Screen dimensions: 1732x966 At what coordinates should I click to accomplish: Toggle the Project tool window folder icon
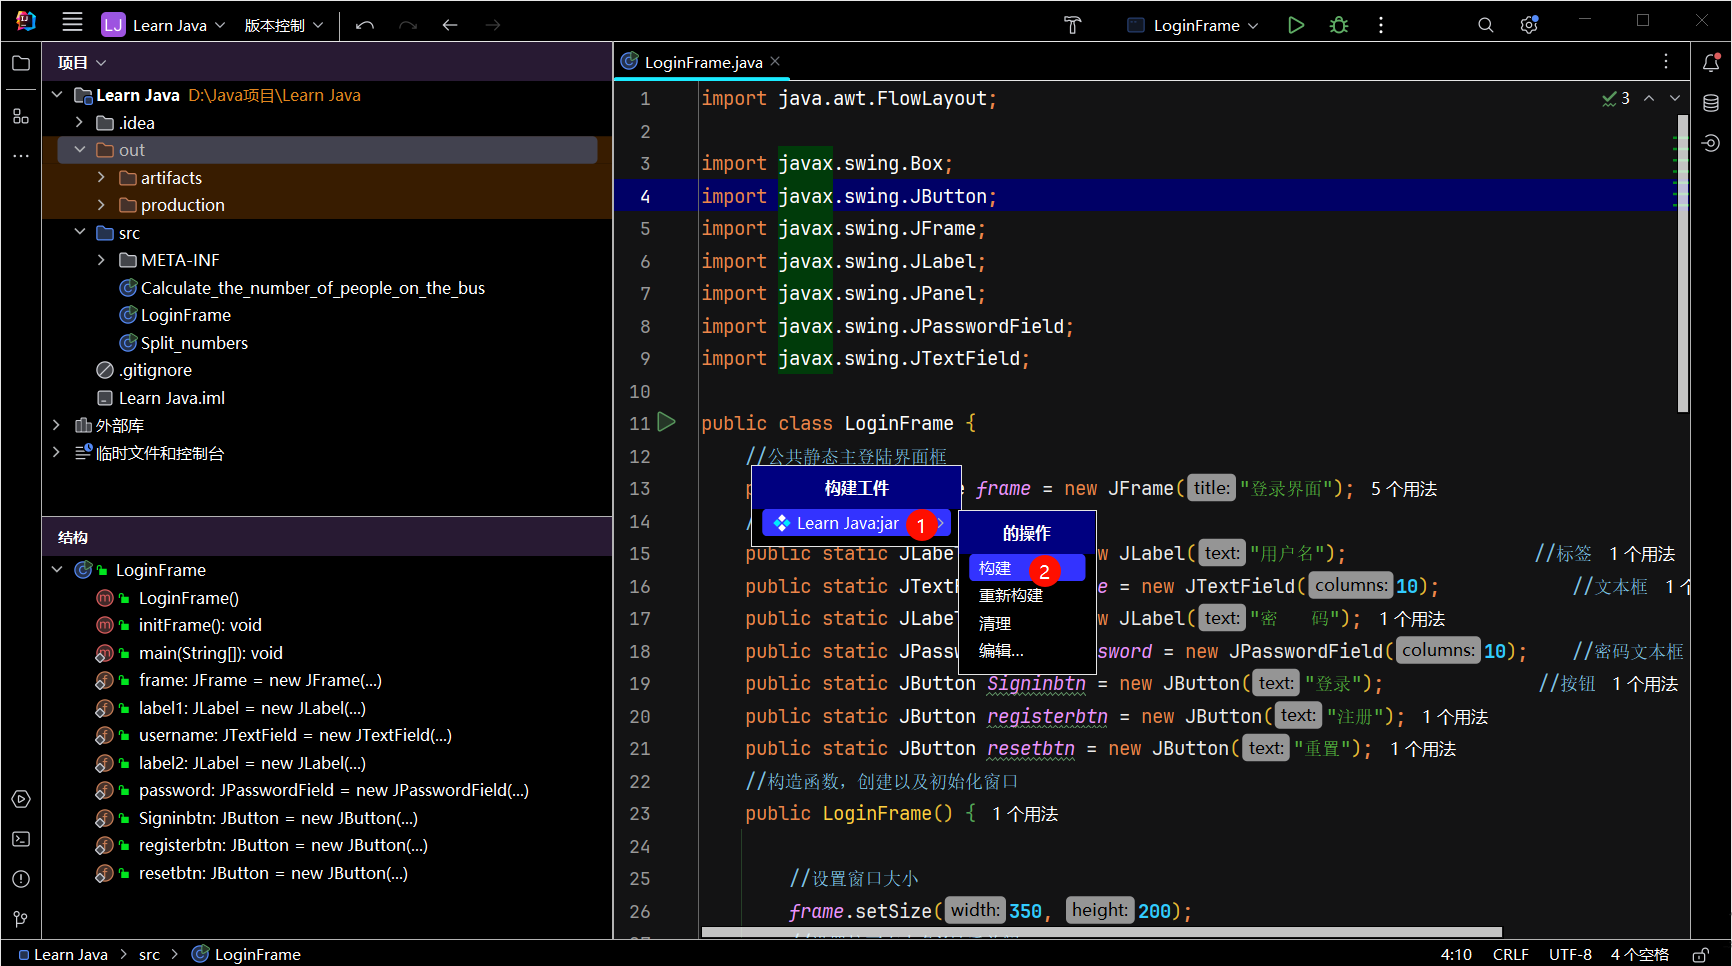pyautogui.click(x=21, y=63)
